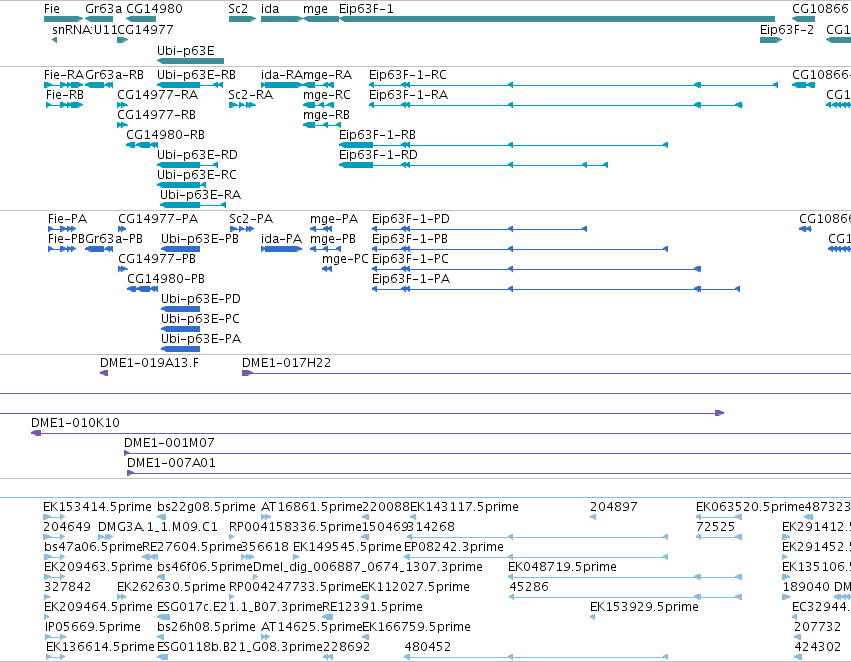The height and width of the screenshot is (662, 851).
Task: Select transcript Ubi-p63E-RC
Action: (x=181, y=185)
